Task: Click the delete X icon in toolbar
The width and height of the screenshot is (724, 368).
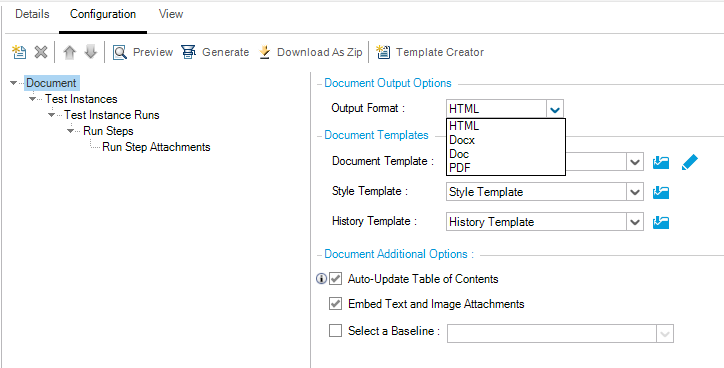Action: [x=41, y=52]
